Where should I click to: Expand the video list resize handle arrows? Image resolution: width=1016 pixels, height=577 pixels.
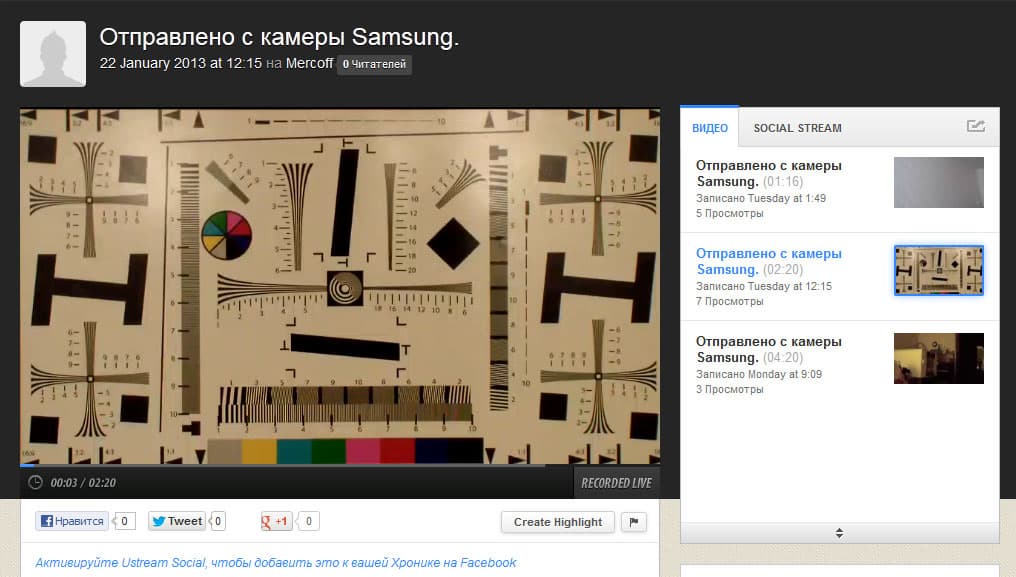(839, 533)
